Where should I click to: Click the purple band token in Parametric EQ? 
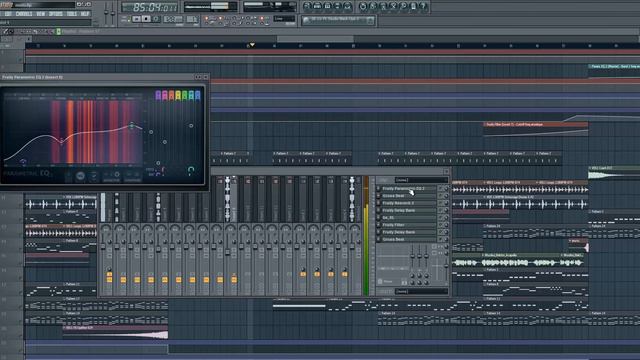pyautogui.click(x=158, y=96)
